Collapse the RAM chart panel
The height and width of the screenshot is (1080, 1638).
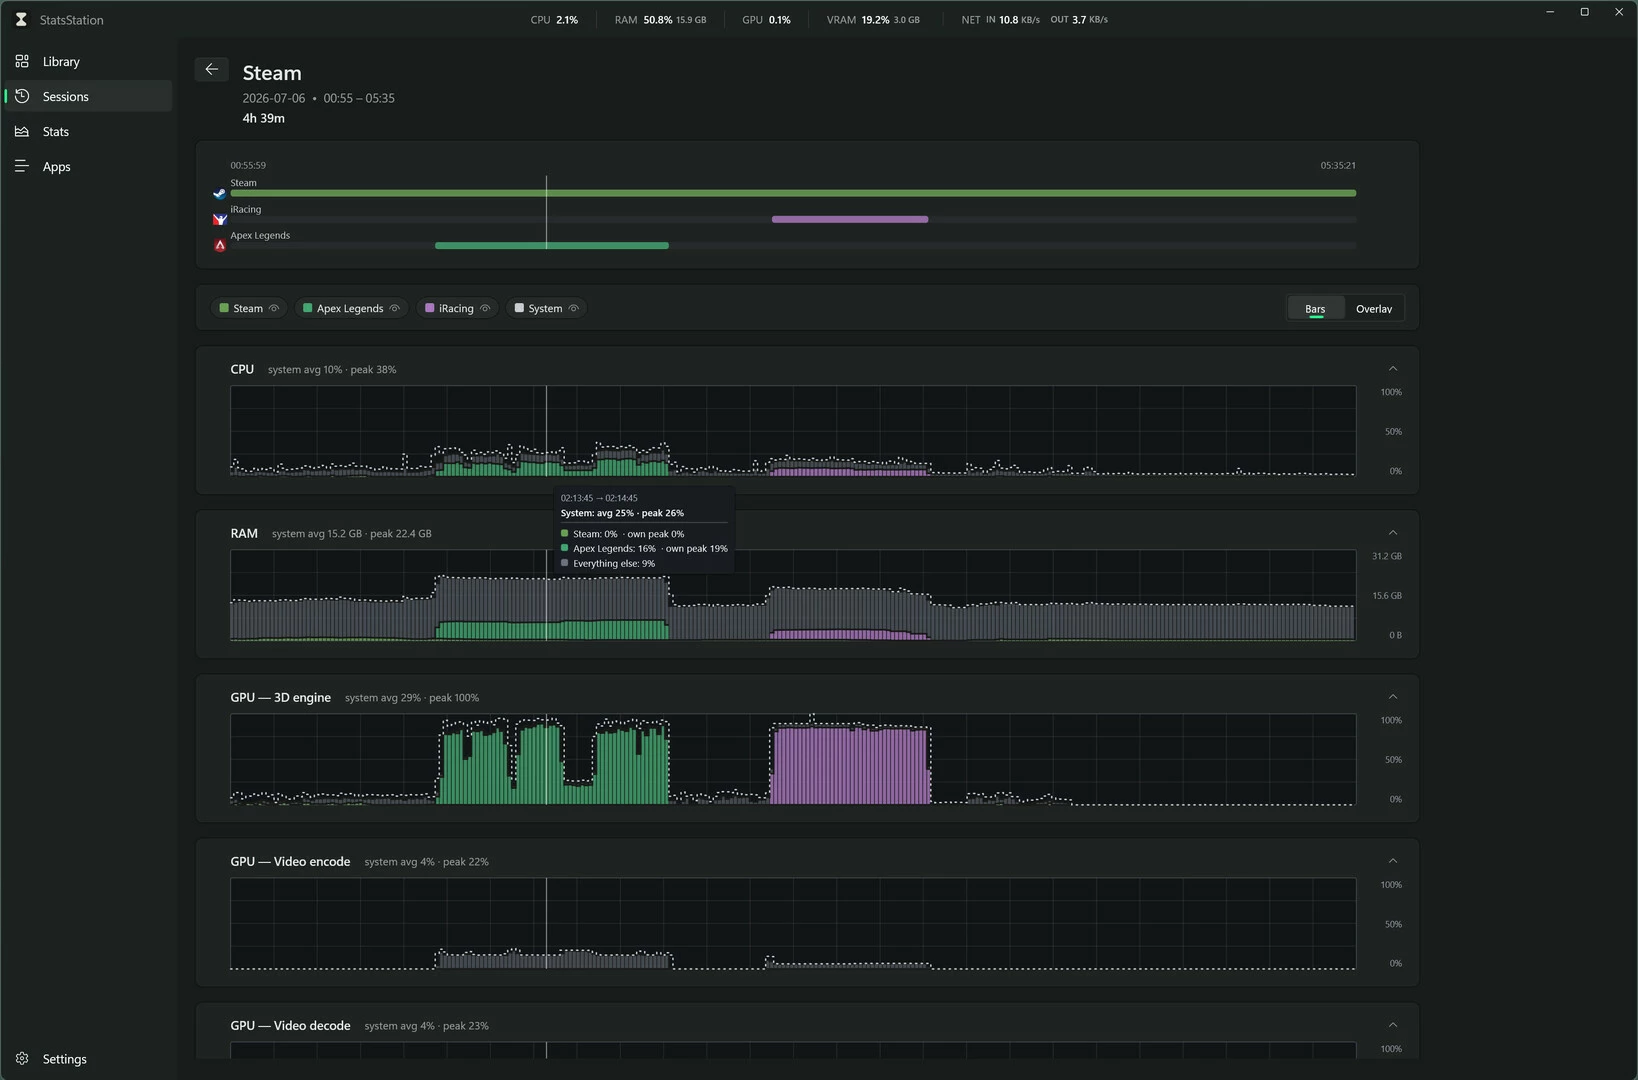click(1393, 532)
